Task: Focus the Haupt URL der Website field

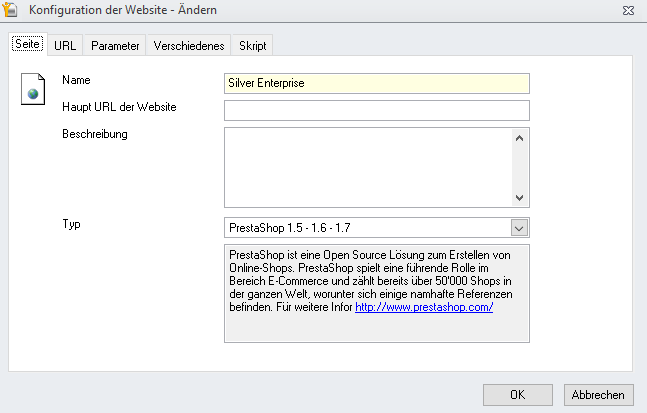Action: [x=377, y=111]
